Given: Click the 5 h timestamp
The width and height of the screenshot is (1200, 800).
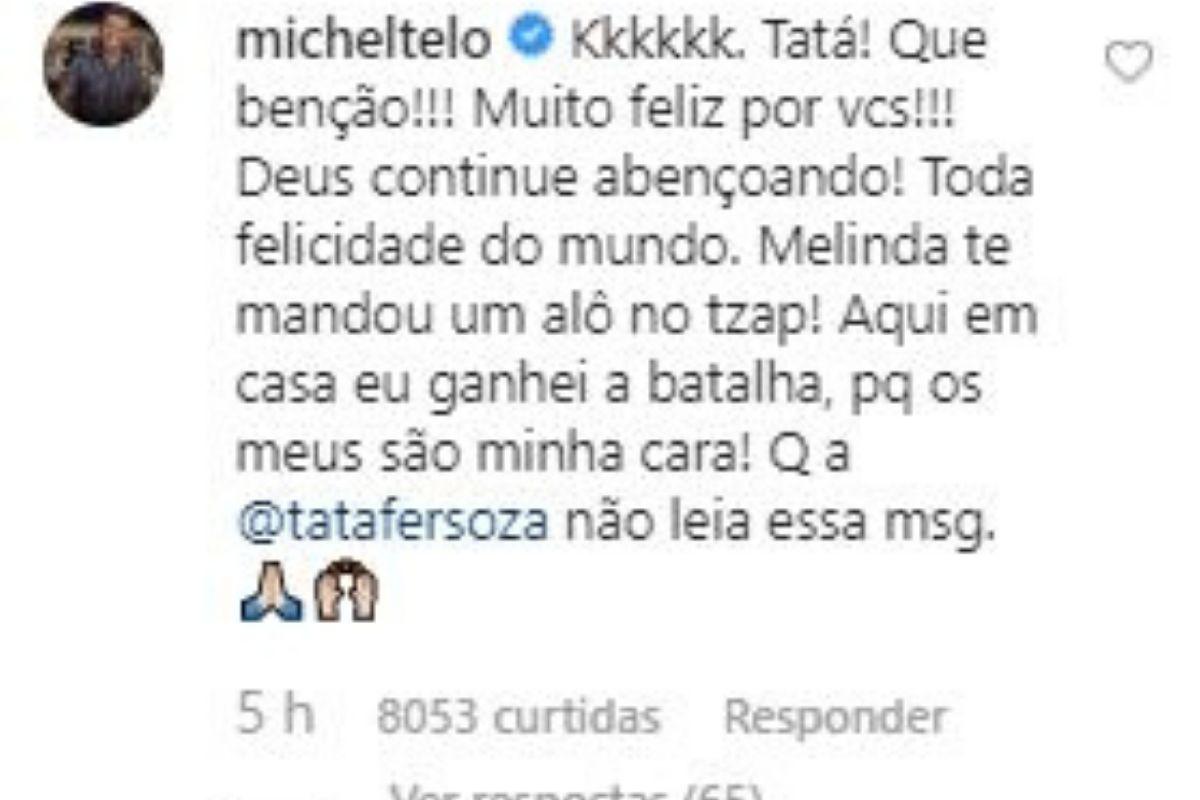Looking at the screenshot, I should tap(275, 716).
